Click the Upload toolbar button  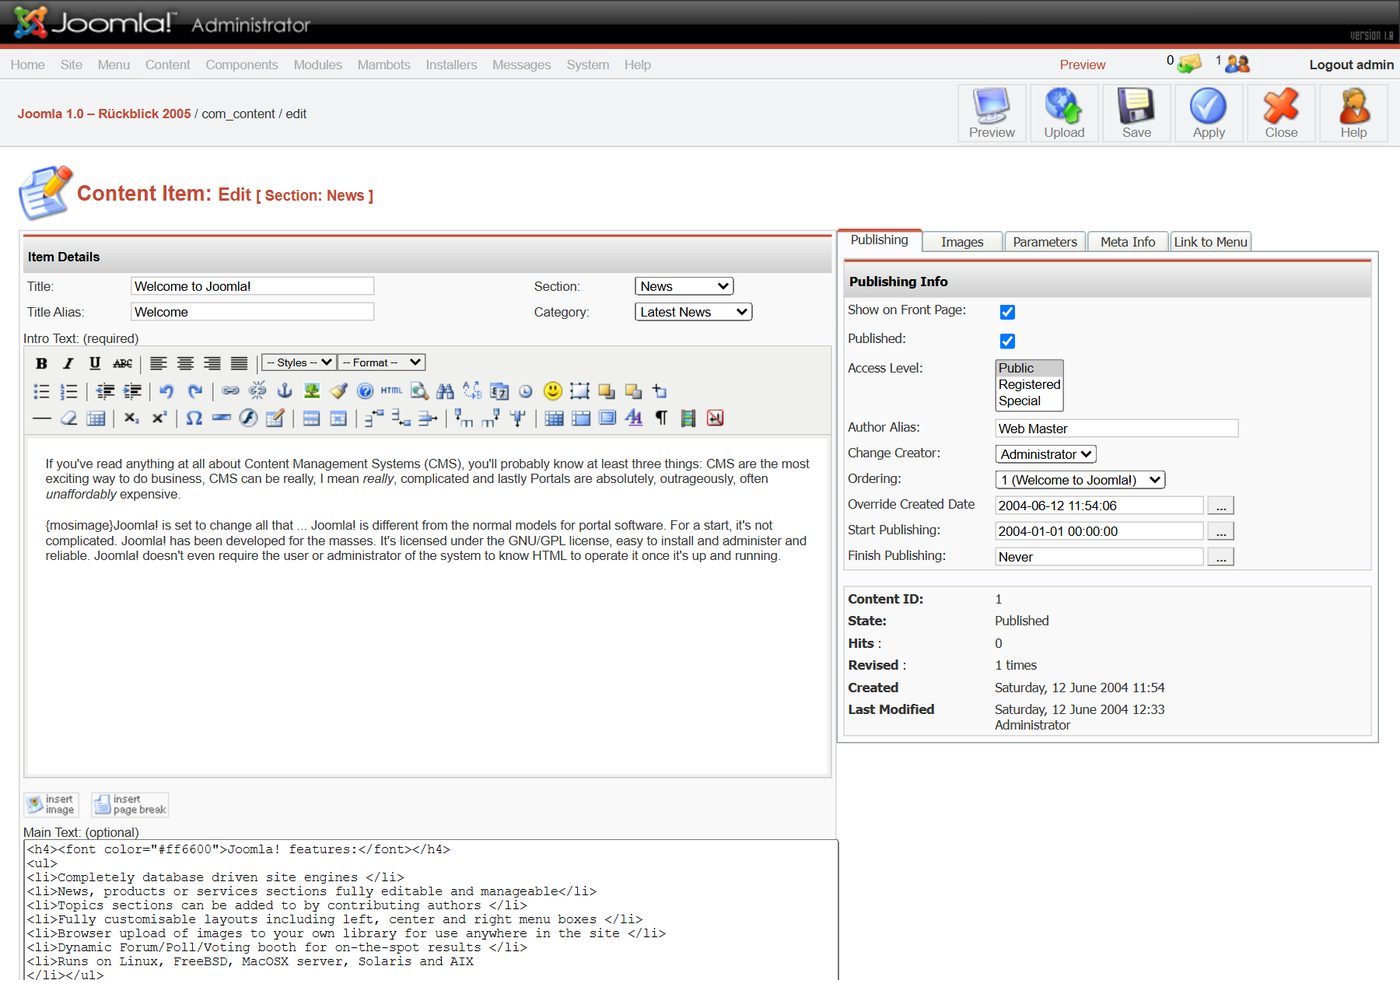tap(1064, 113)
